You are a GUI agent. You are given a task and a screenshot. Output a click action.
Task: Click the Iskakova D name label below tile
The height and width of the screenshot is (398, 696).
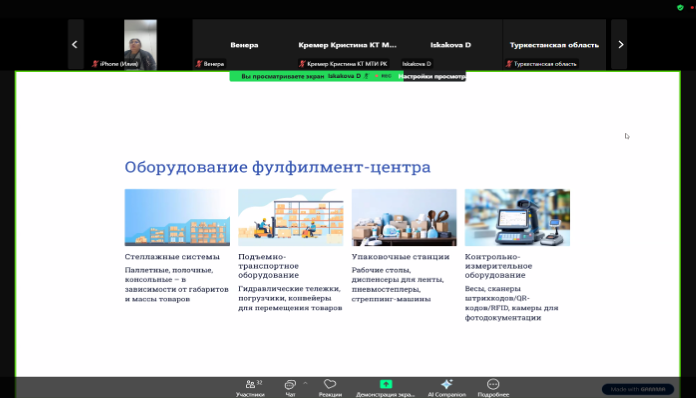pos(416,64)
